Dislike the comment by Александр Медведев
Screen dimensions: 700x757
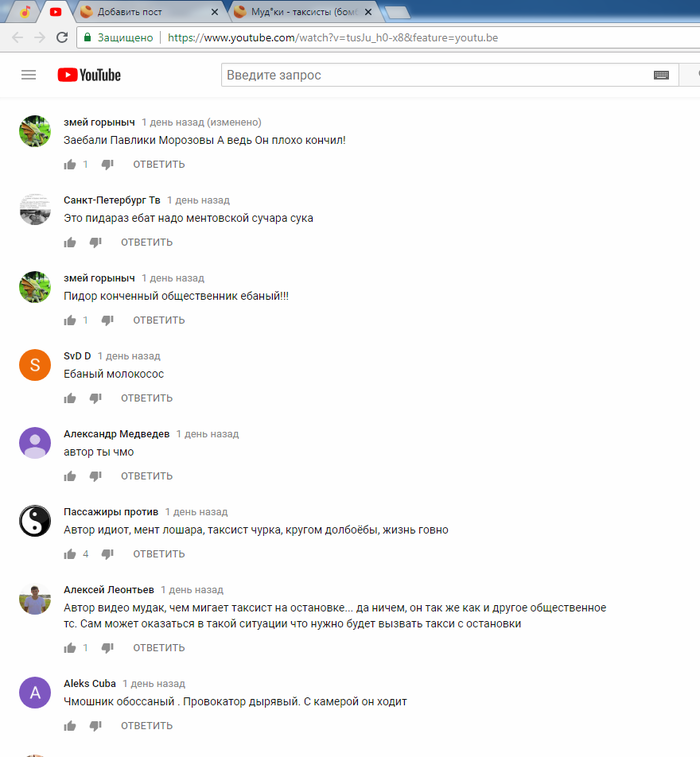click(x=96, y=476)
